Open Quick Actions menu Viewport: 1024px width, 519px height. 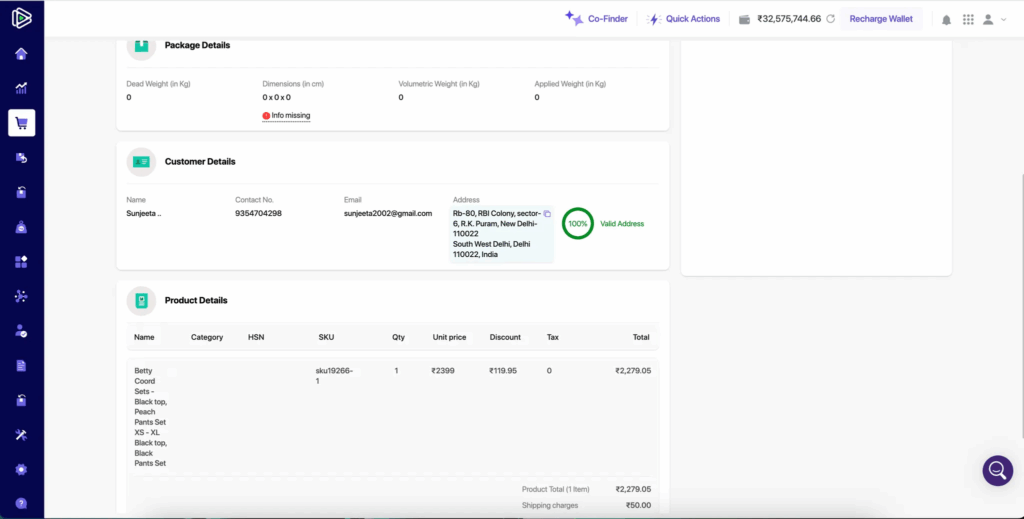[x=684, y=19]
